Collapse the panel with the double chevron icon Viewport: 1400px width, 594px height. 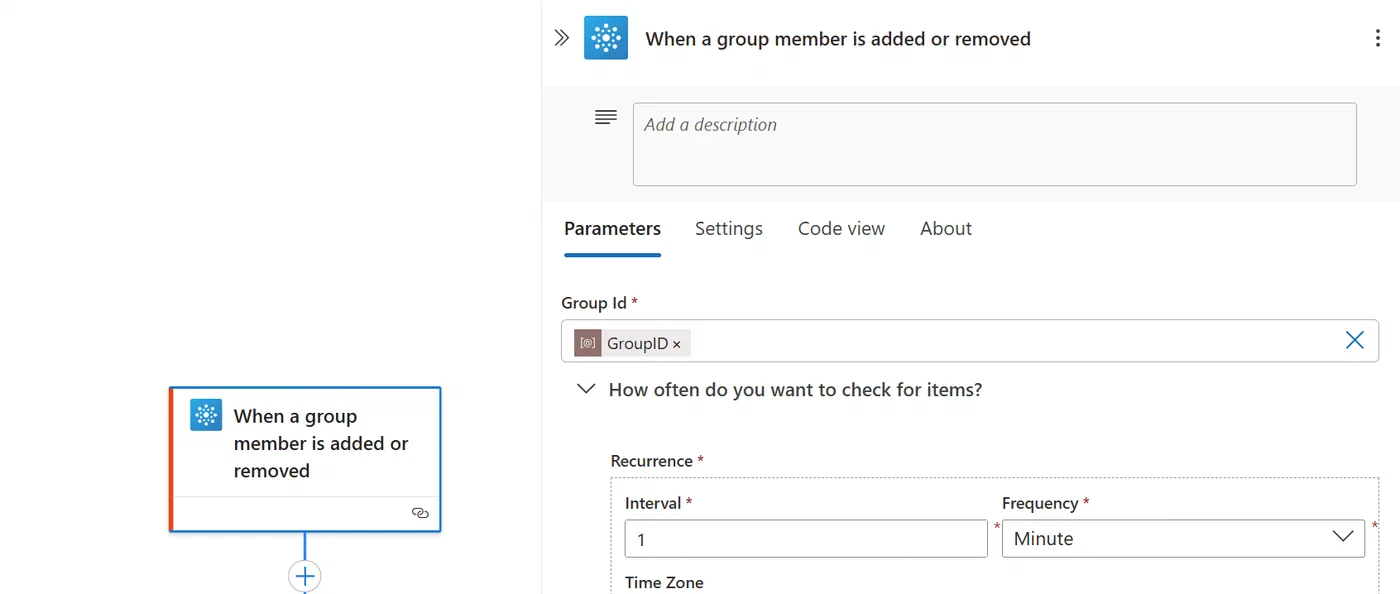[562, 38]
